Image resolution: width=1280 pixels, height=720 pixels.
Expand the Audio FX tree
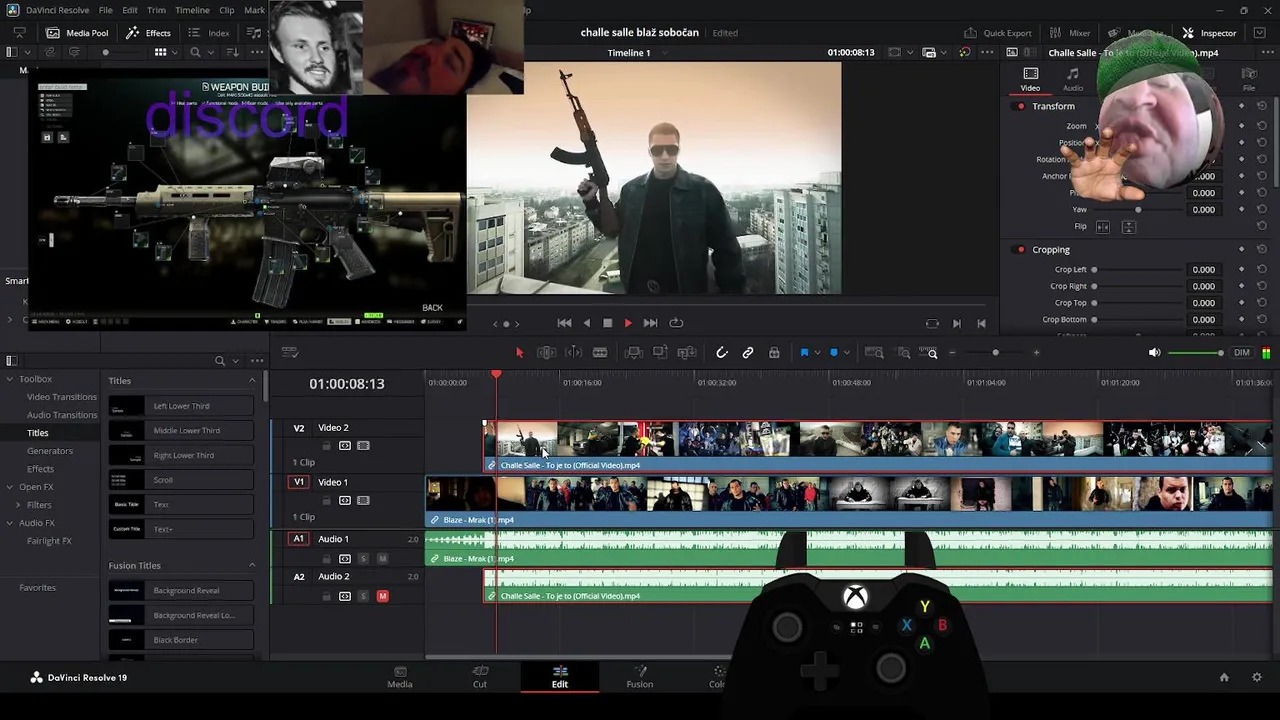pos(9,523)
